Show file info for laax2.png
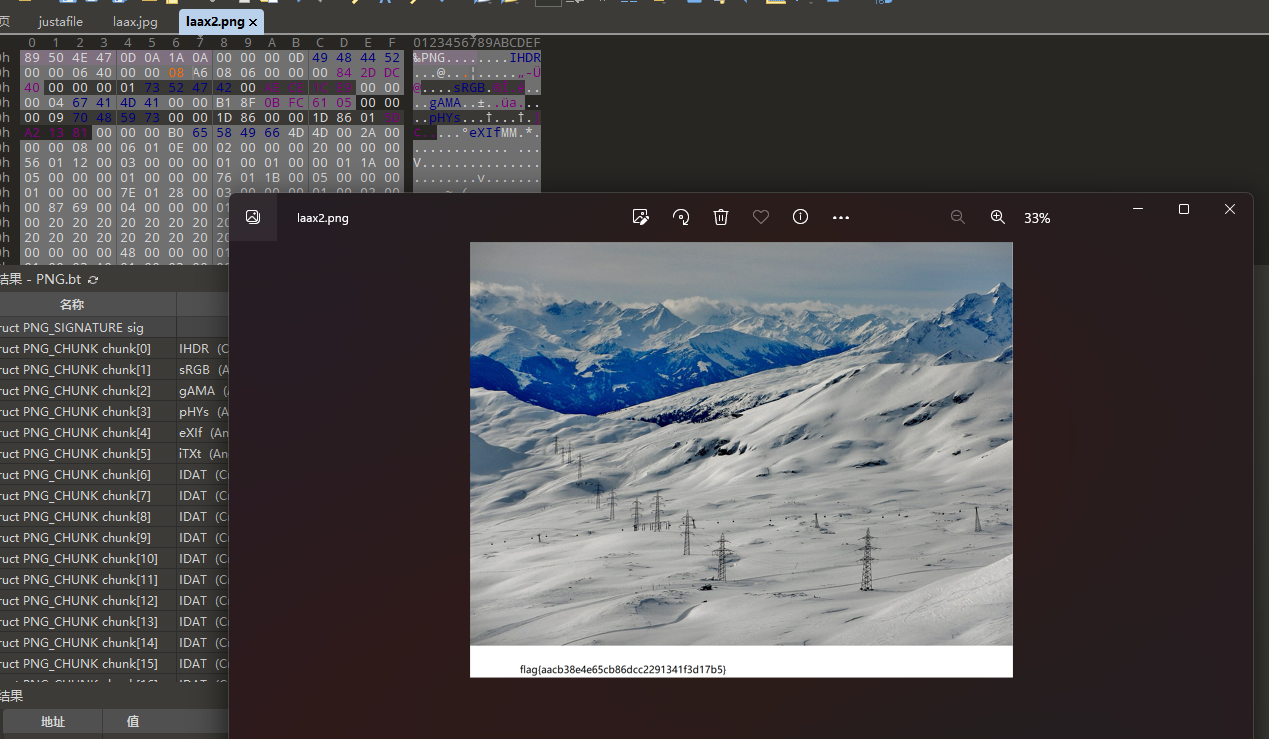 (x=800, y=217)
